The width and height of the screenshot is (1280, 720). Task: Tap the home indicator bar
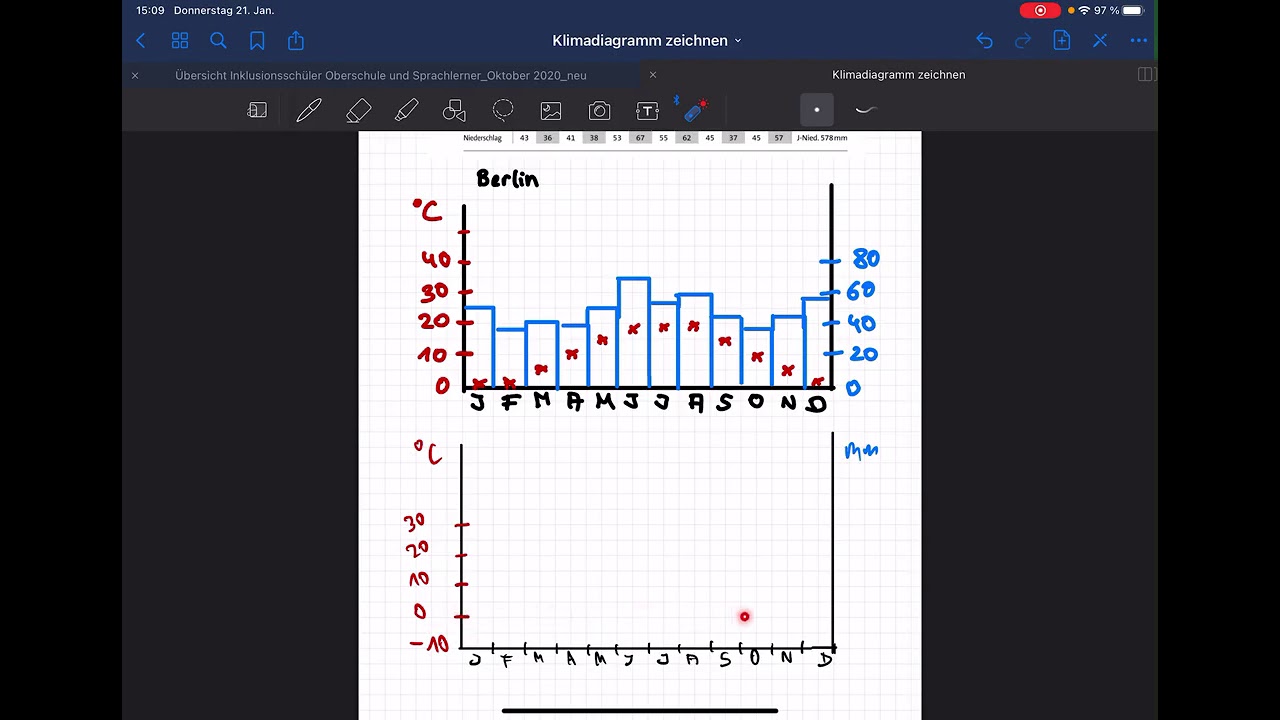[x=640, y=711]
